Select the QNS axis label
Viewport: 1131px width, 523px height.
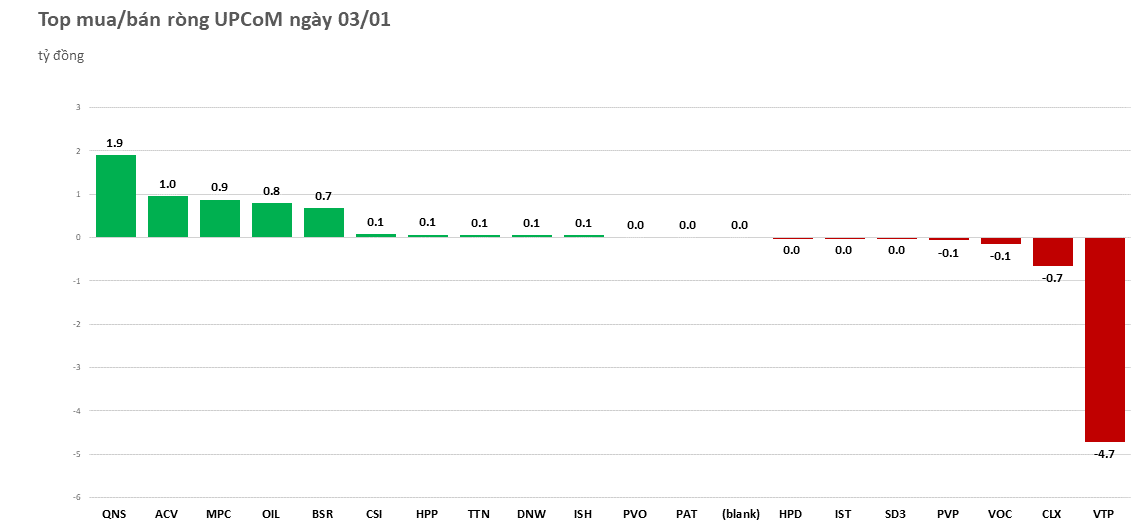coord(115,514)
